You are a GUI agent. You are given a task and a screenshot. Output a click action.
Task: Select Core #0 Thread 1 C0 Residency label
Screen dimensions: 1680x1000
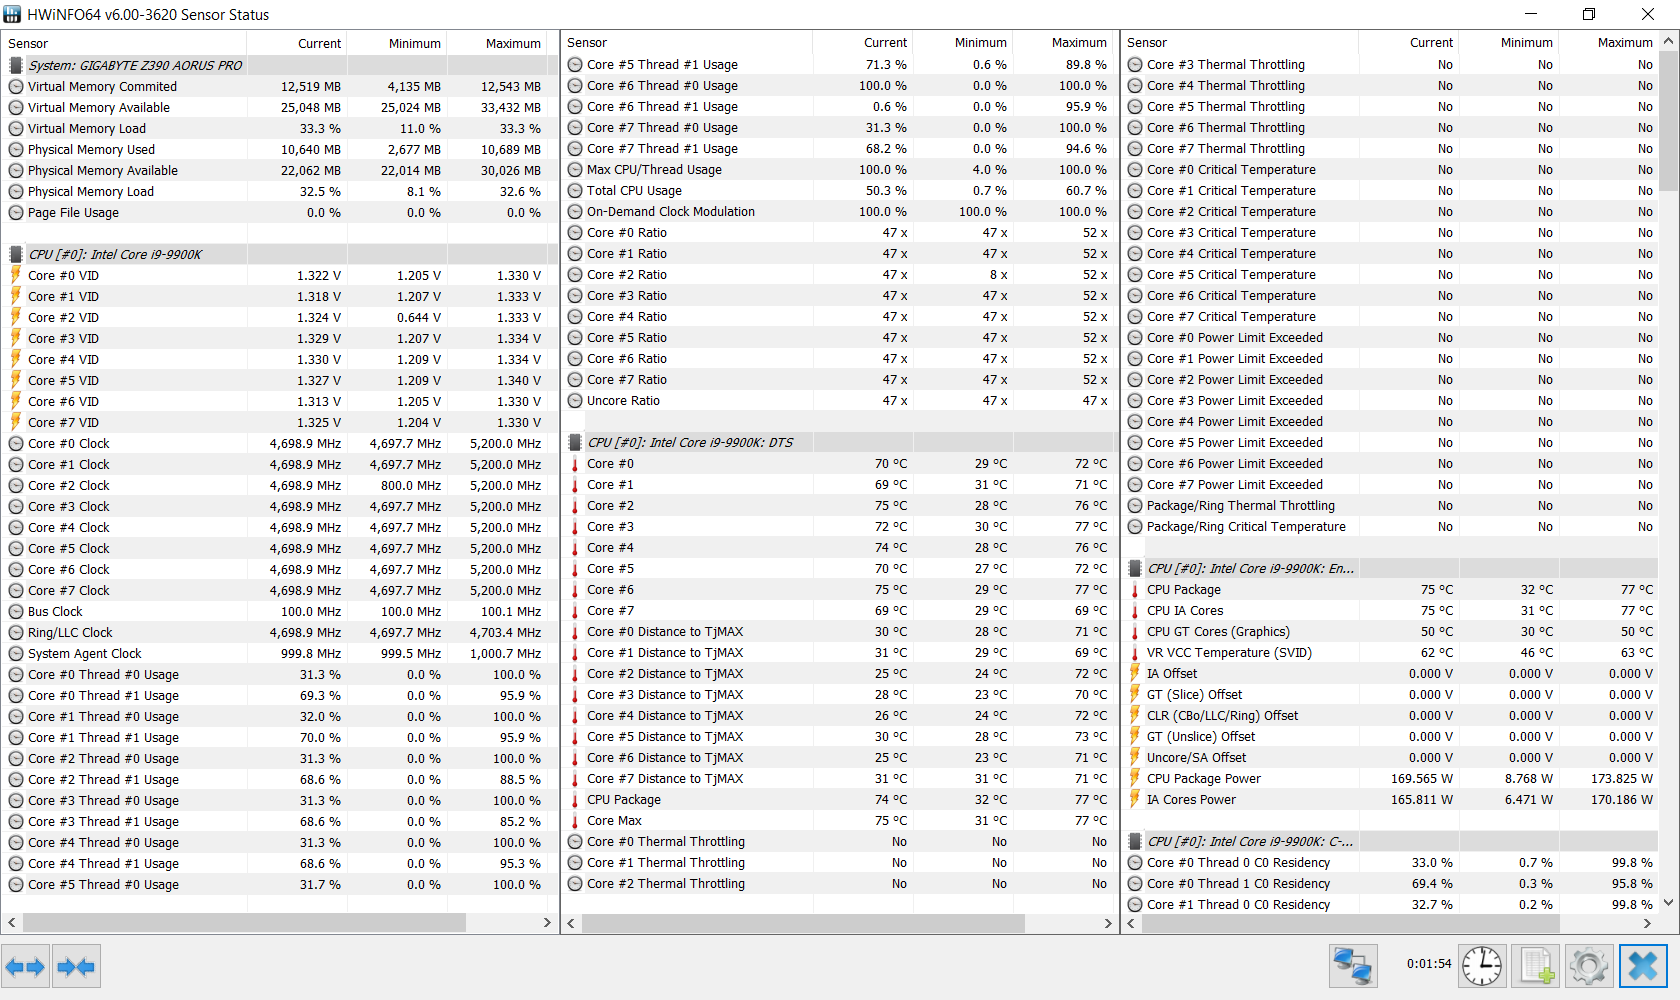tap(1239, 883)
